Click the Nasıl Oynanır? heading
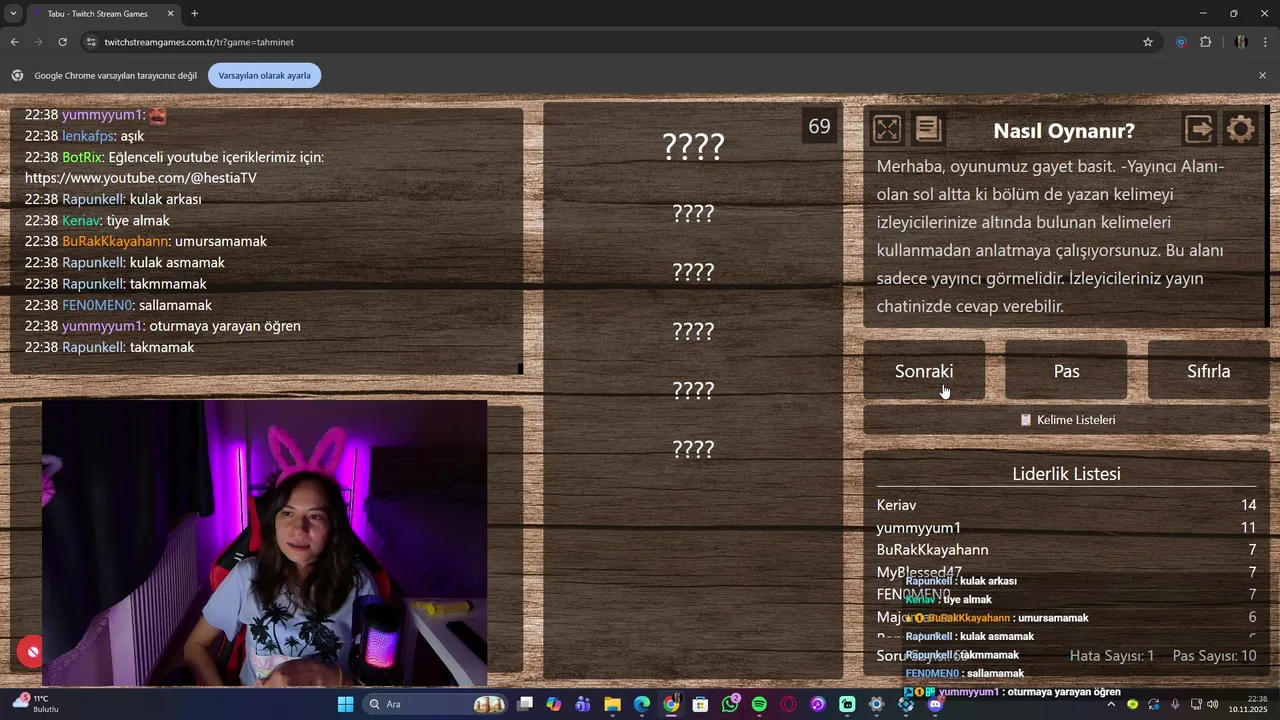1280x720 pixels. point(1064,131)
